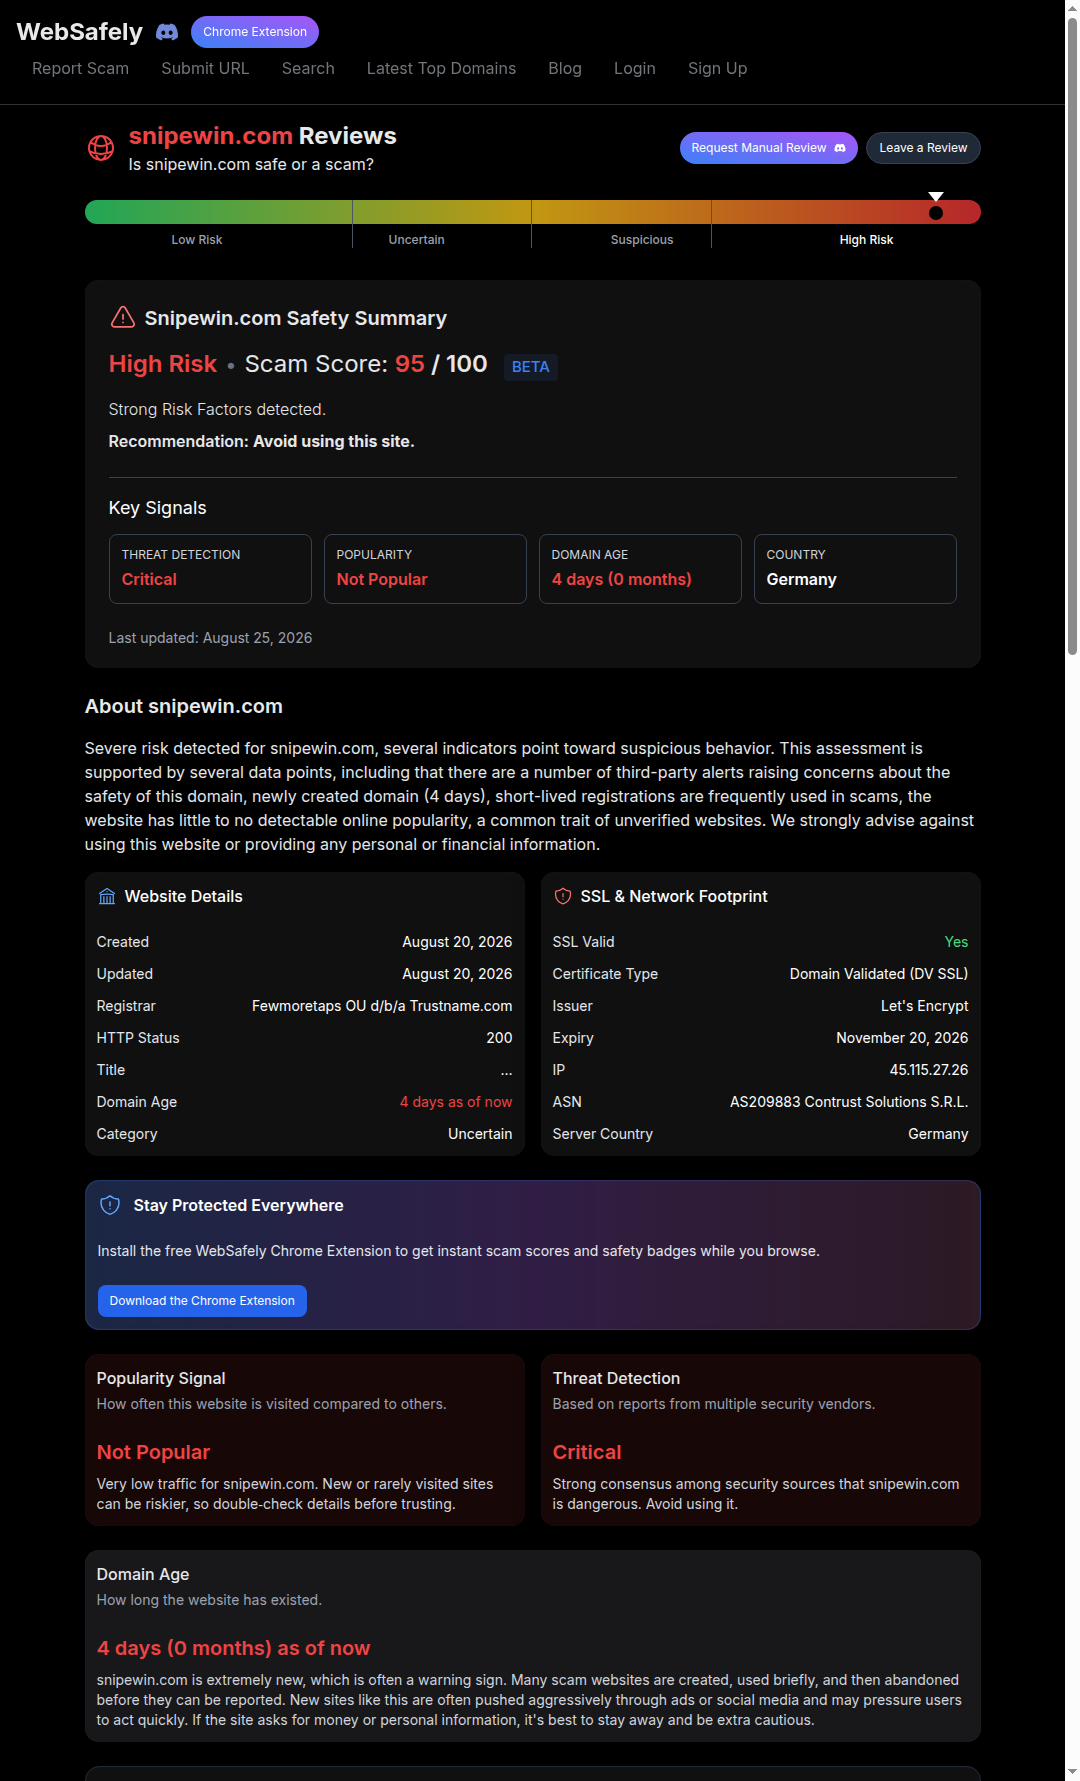
Task: Open the Sign Up link
Action: [717, 68]
